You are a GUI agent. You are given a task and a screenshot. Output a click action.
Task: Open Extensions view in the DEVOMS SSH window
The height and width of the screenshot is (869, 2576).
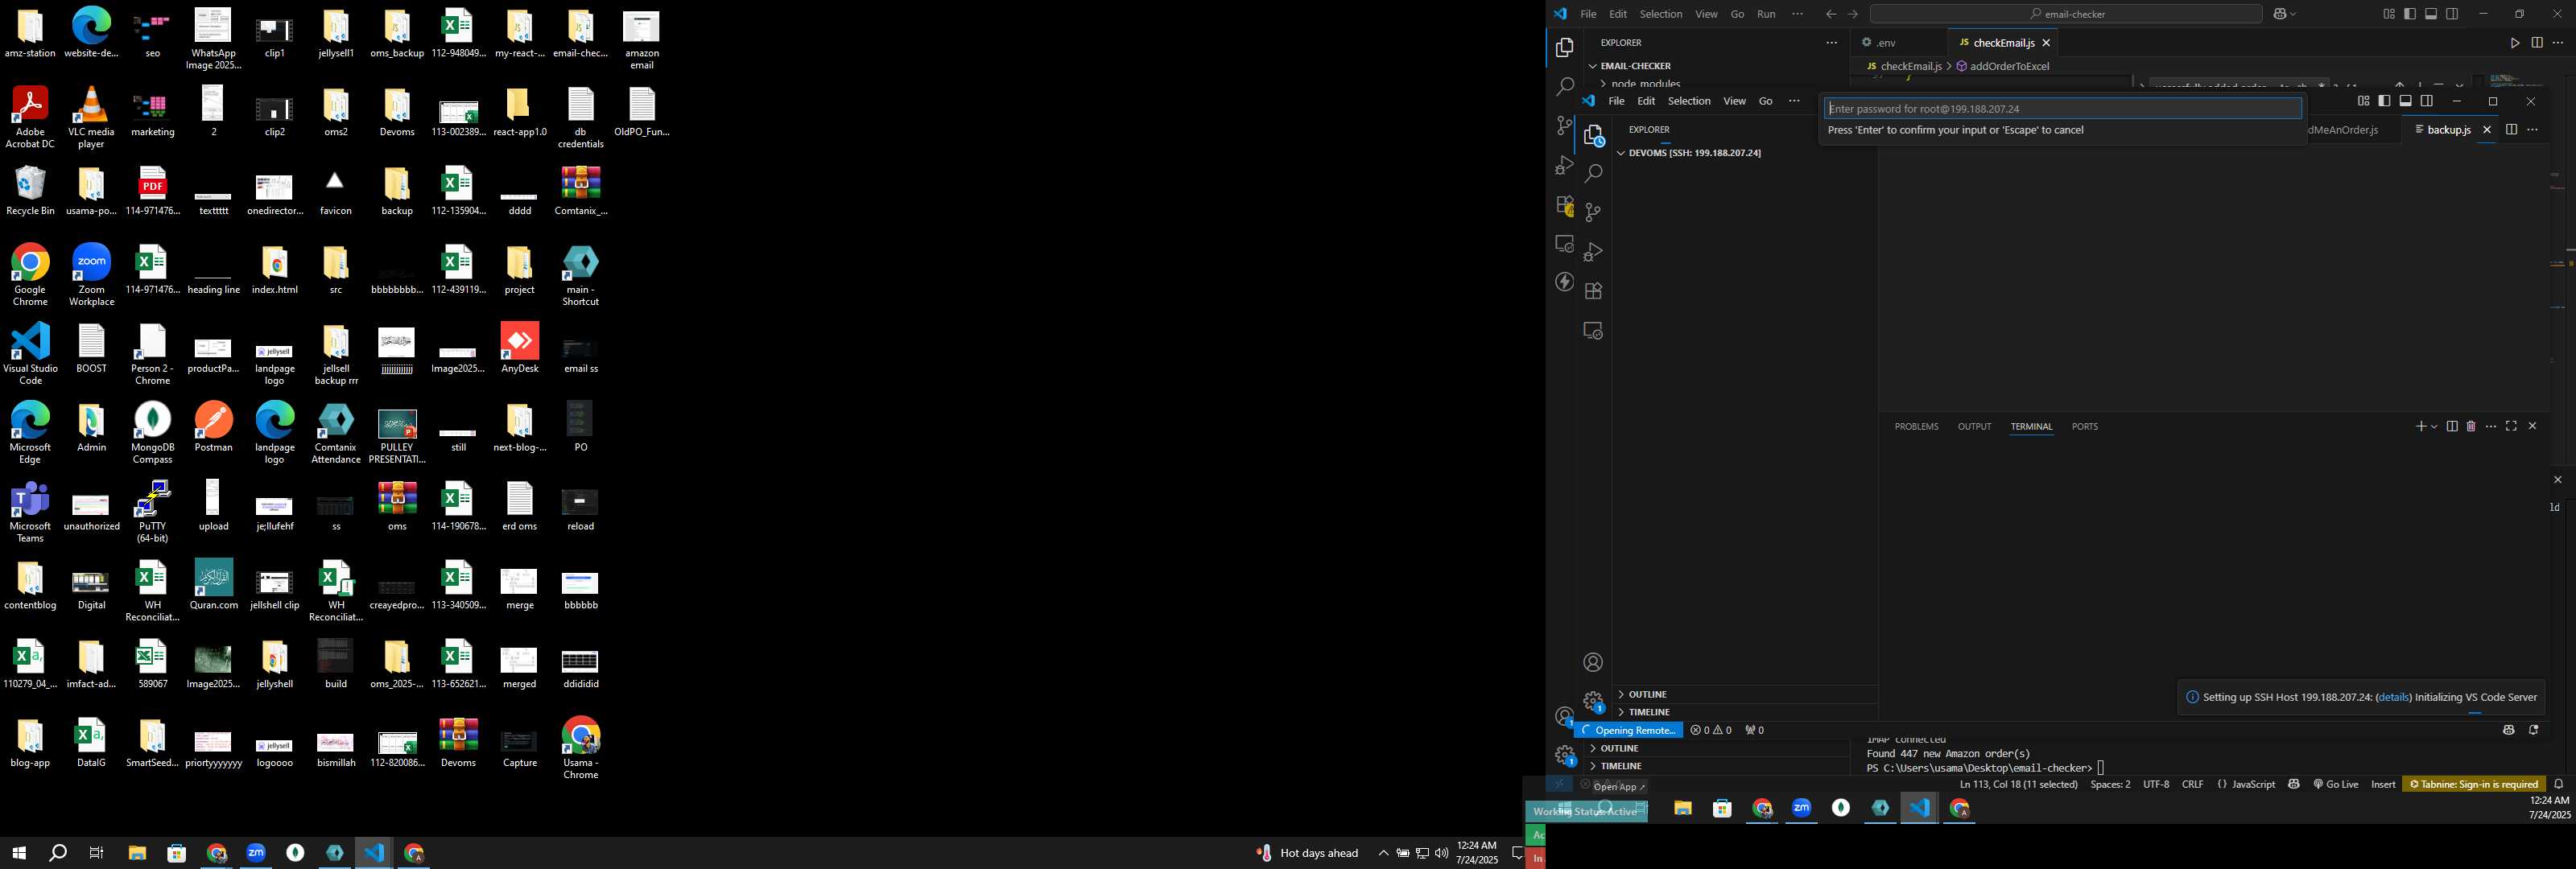tap(1593, 291)
